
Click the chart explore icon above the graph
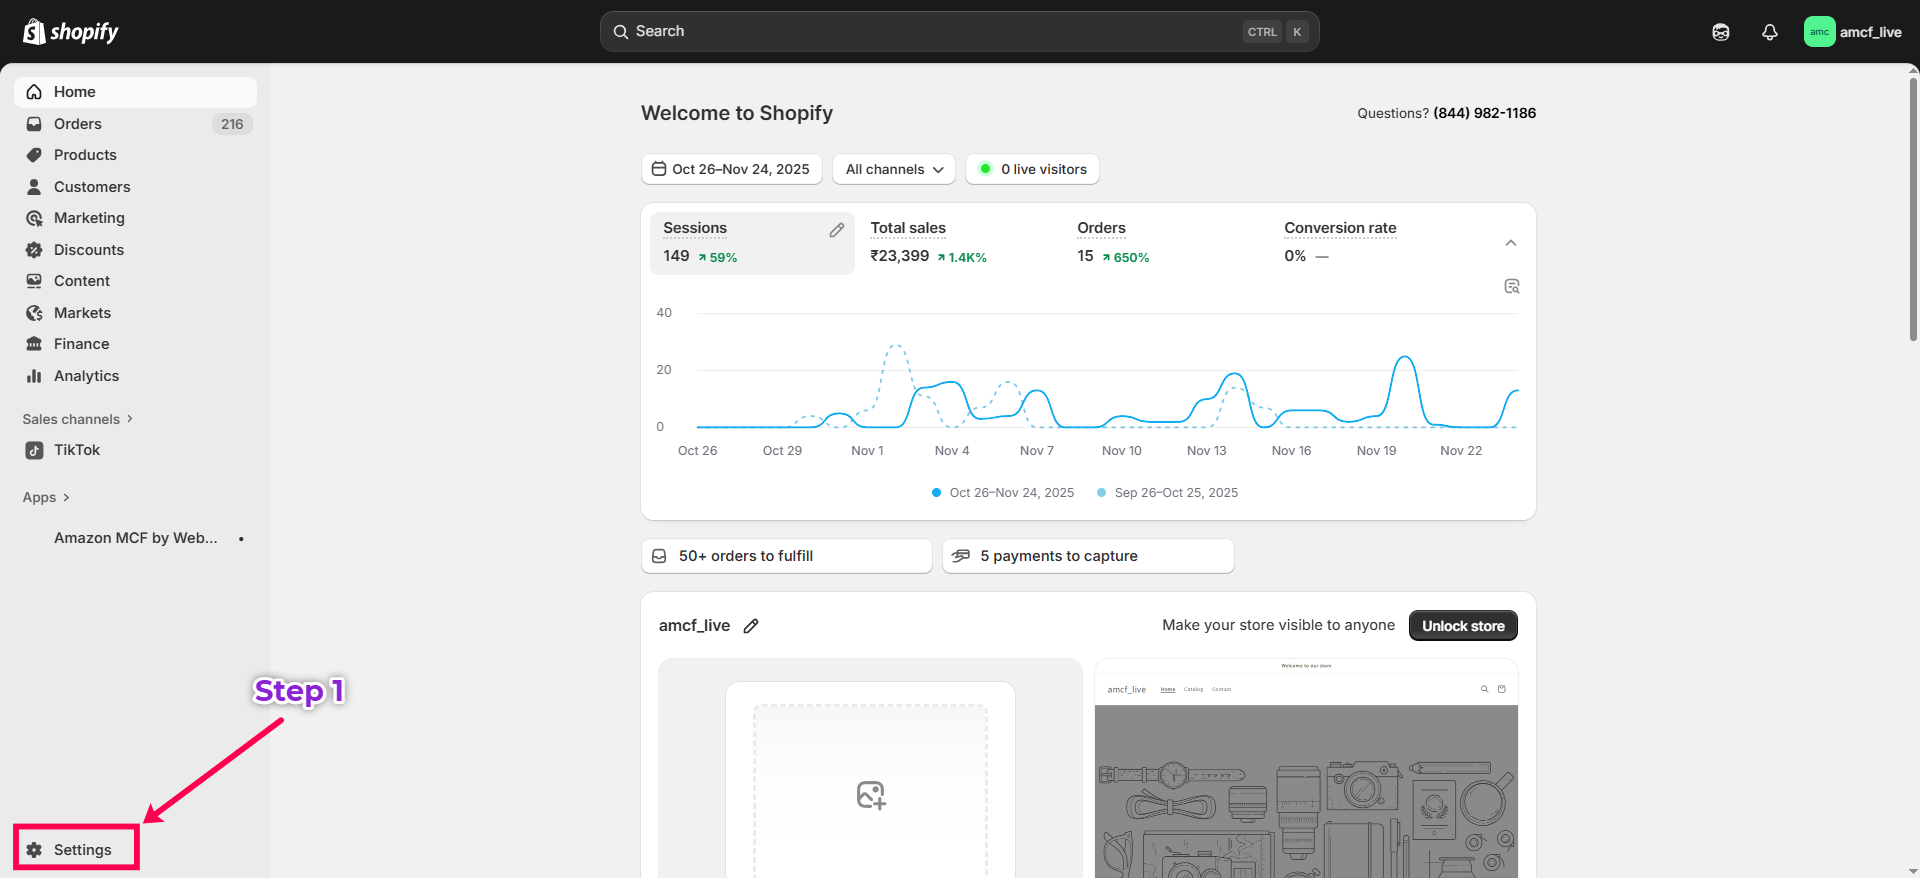pyautogui.click(x=1511, y=287)
